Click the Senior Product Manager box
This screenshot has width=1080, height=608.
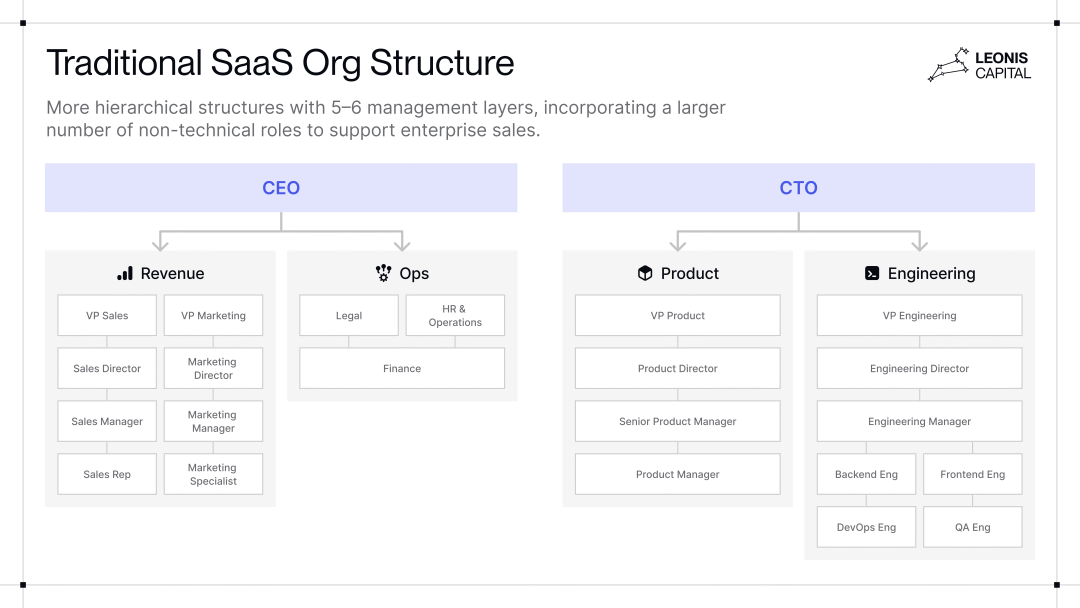[x=678, y=422]
